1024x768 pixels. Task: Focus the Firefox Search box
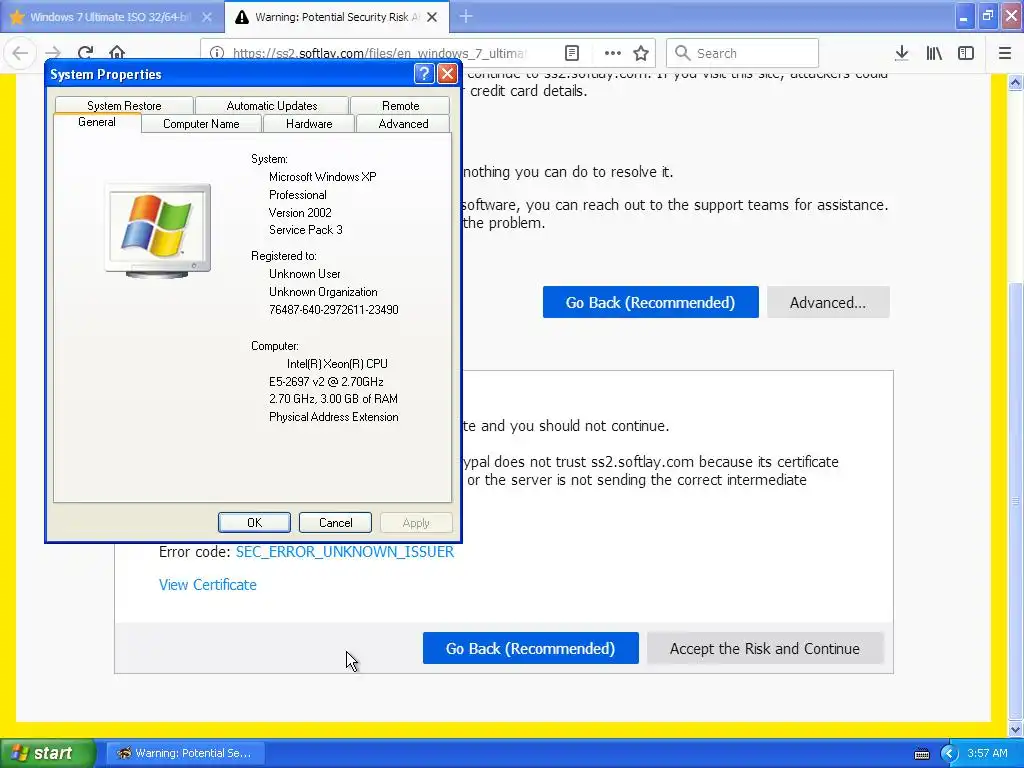point(743,53)
